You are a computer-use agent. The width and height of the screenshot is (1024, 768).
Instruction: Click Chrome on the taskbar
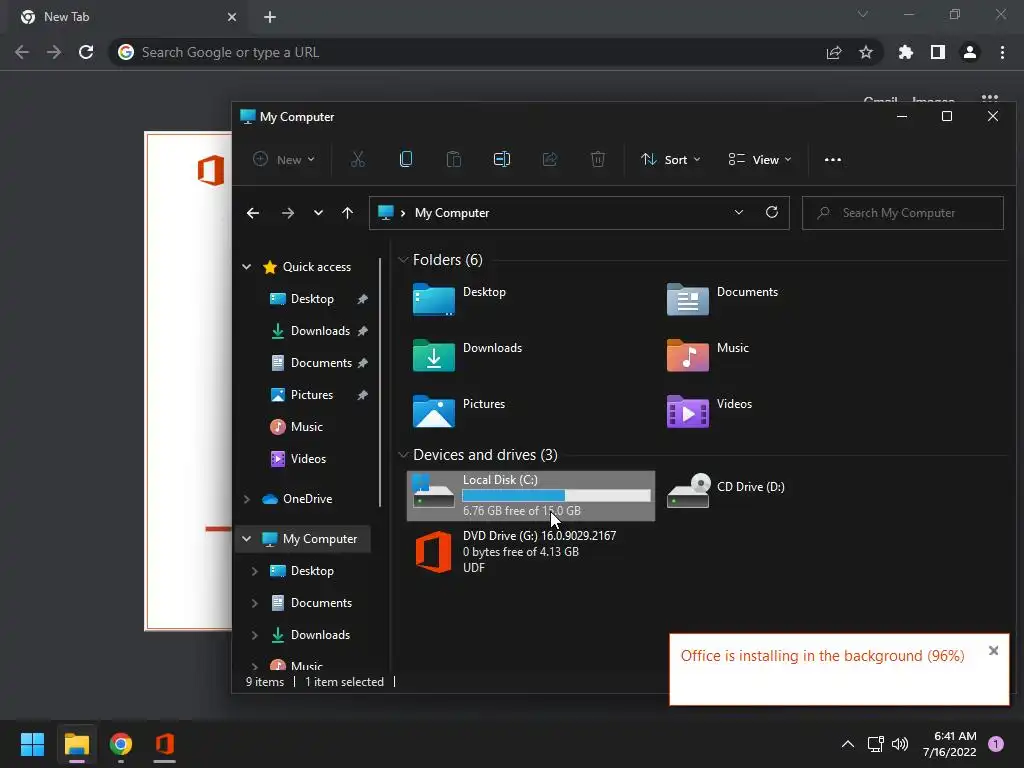point(121,744)
